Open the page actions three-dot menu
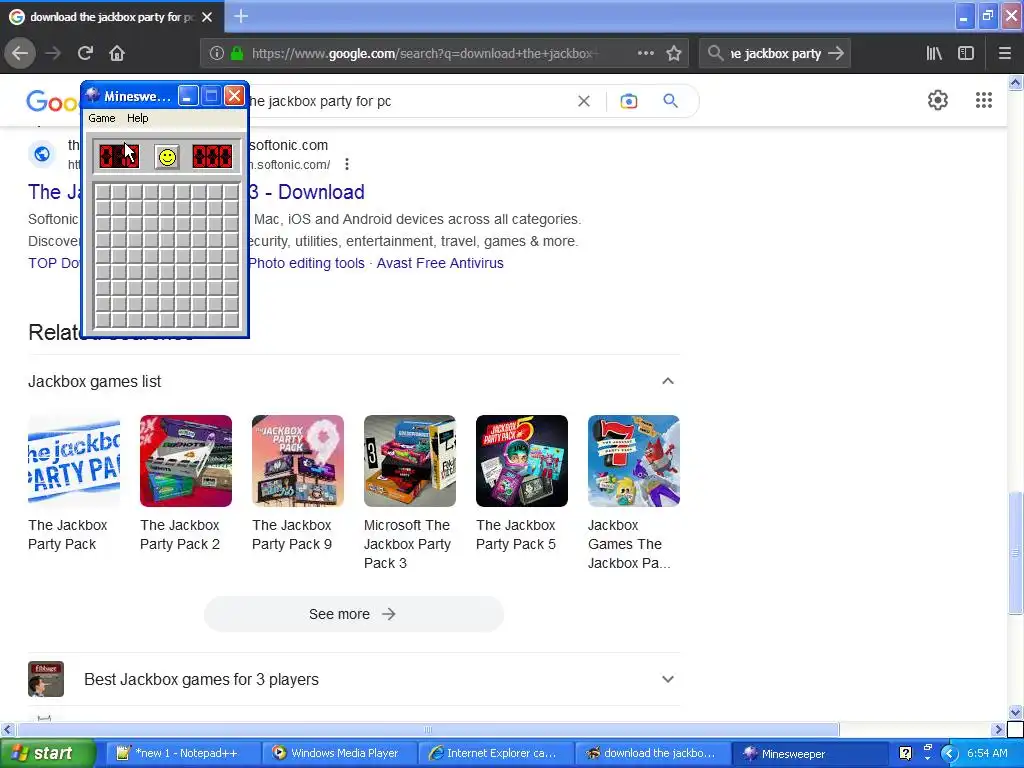1024x768 pixels. (646, 54)
